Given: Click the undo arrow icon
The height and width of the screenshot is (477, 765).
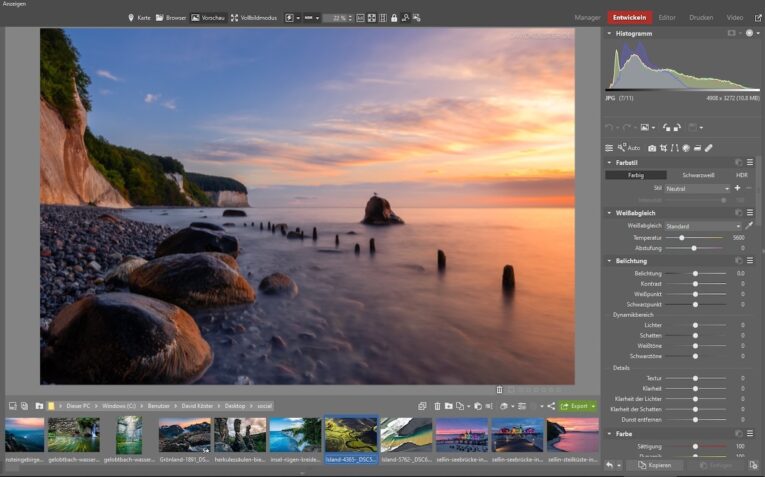Looking at the screenshot, I should (x=609, y=127).
